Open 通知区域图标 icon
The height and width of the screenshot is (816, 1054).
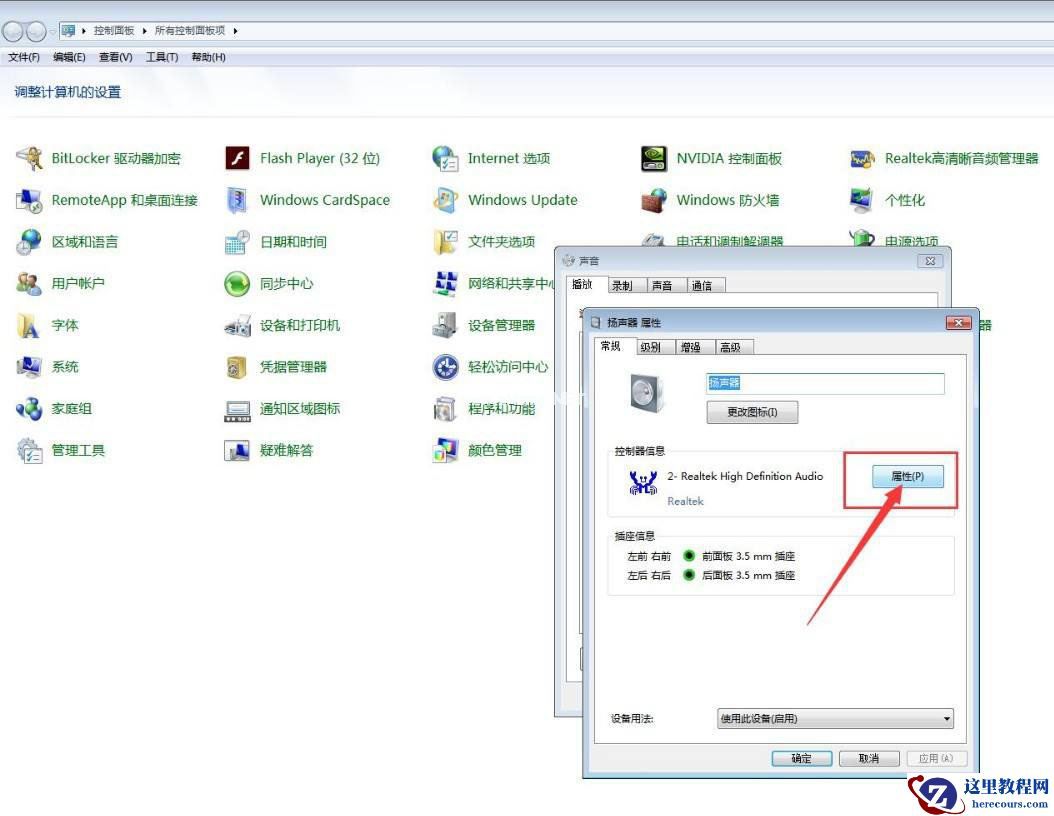[x=237, y=410]
